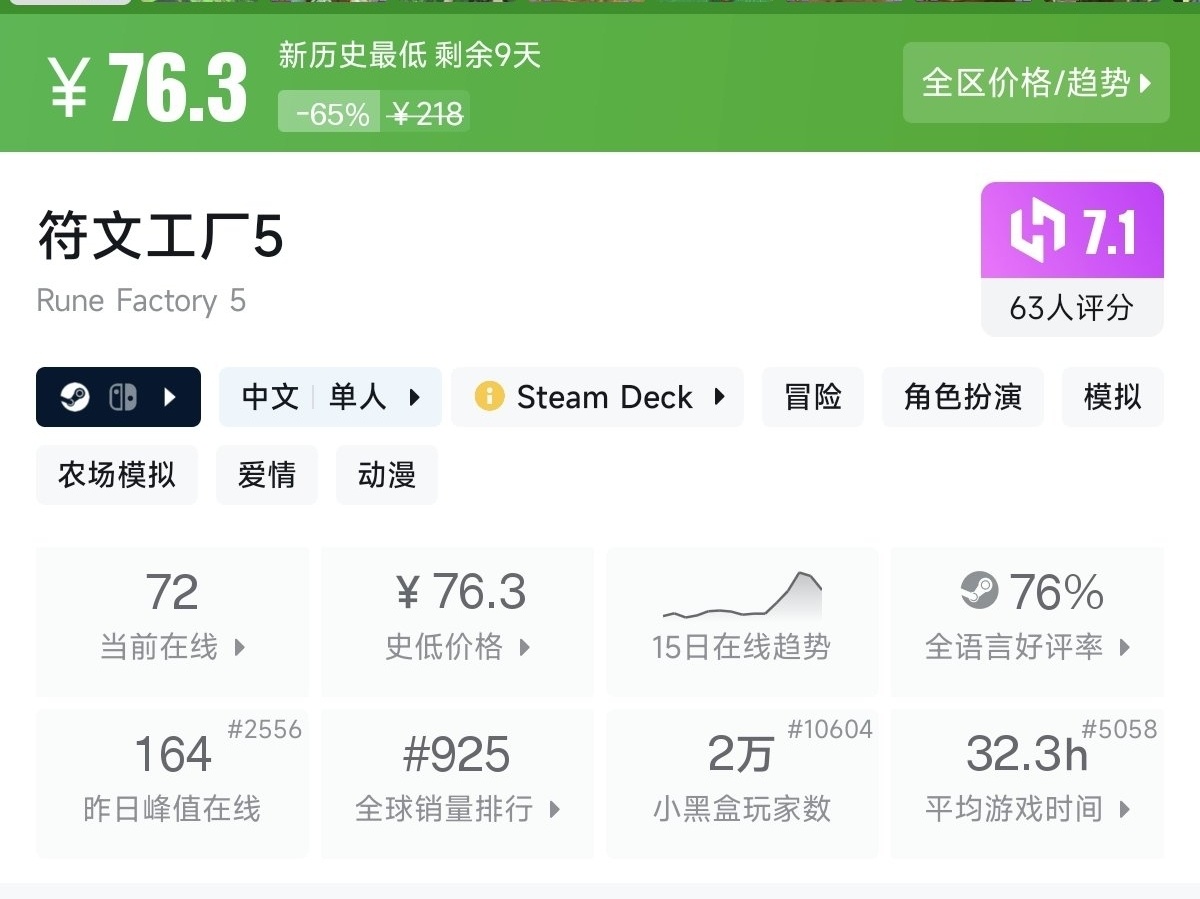
Task: Click the yen symbol in green banner
Action: pyautogui.click(x=69, y=87)
